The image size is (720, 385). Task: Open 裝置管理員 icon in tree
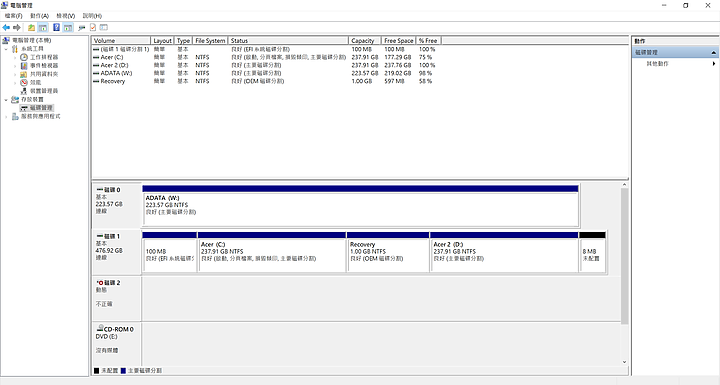point(24,91)
